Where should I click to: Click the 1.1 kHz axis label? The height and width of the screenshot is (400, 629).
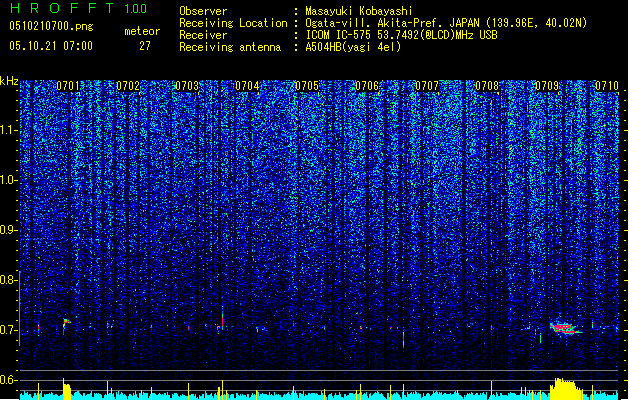click(8, 130)
